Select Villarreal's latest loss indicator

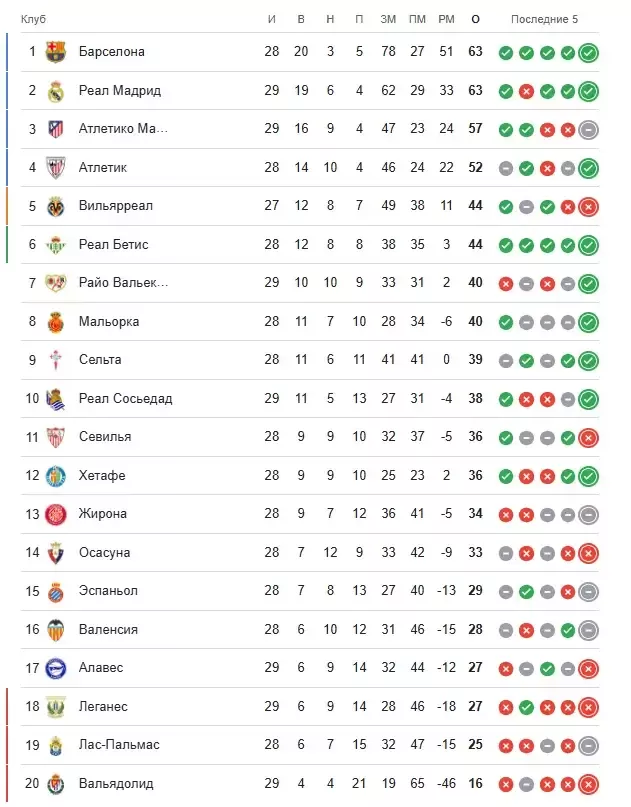(588, 207)
